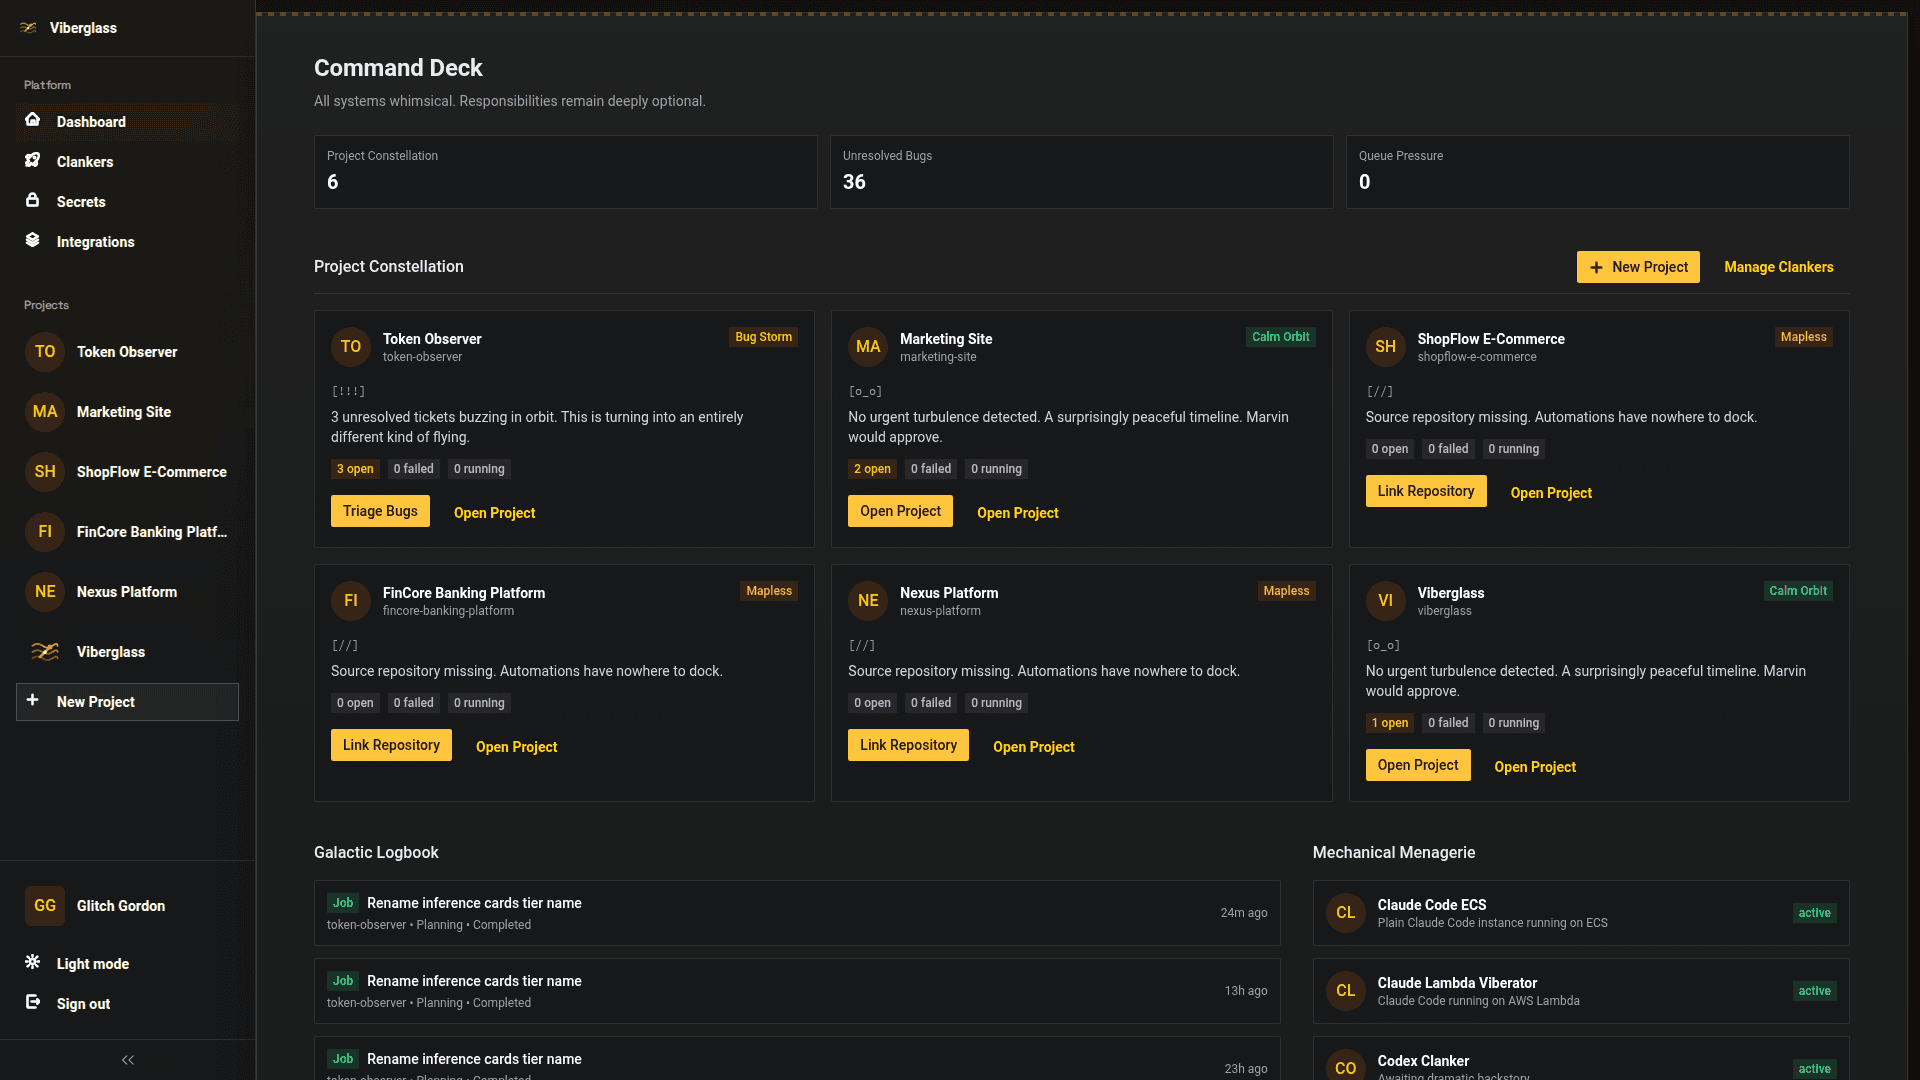This screenshot has height=1080, width=1920.
Task: Click the Viberglass wave logo at top
Action: click(x=27, y=27)
